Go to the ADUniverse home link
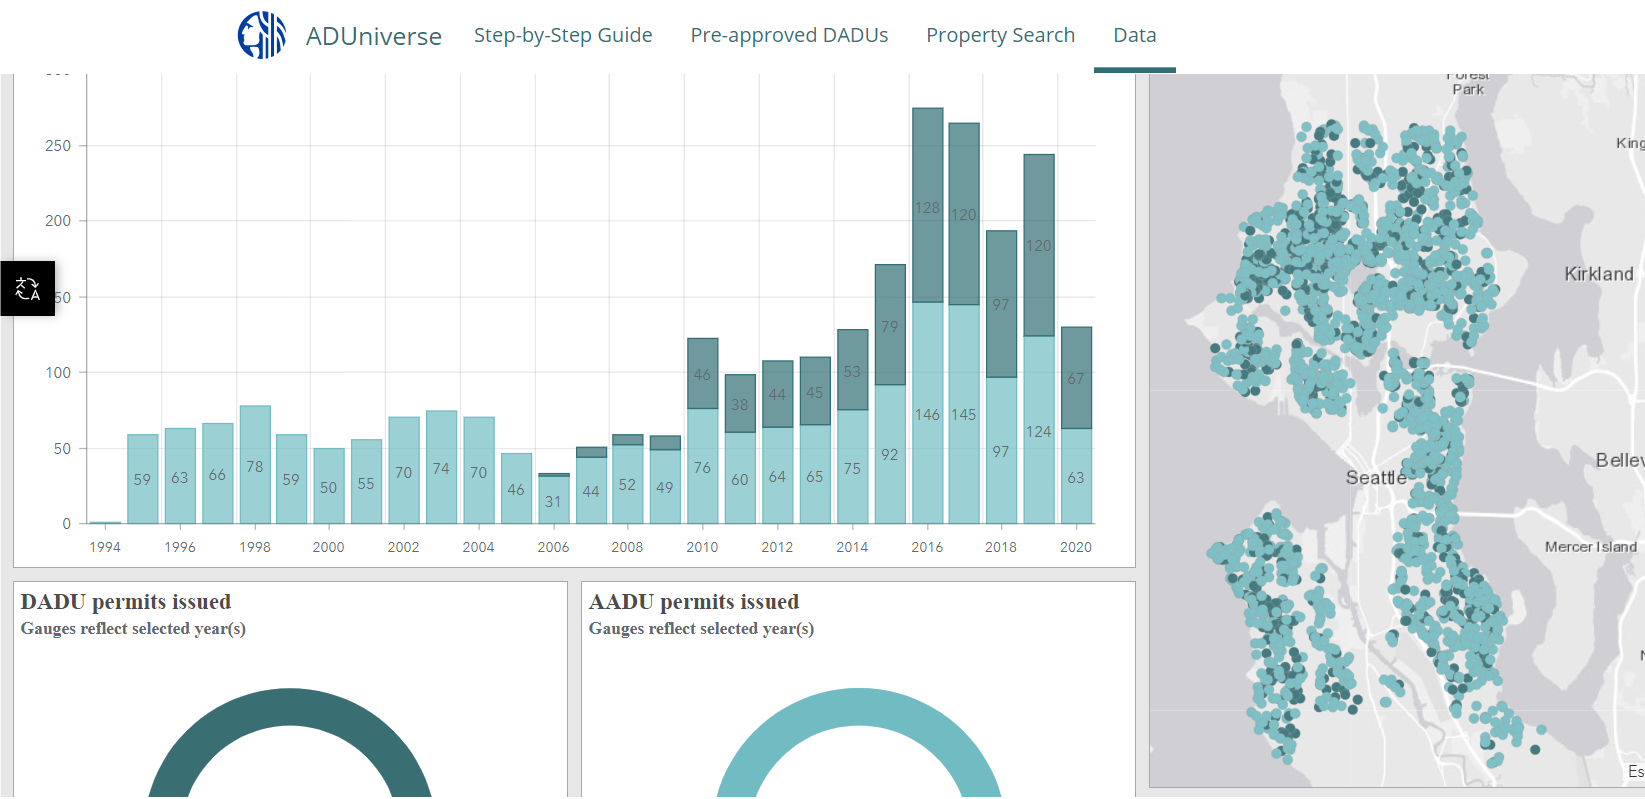Image resolution: width=1645 pixels, height=799 pixels. 373,36
